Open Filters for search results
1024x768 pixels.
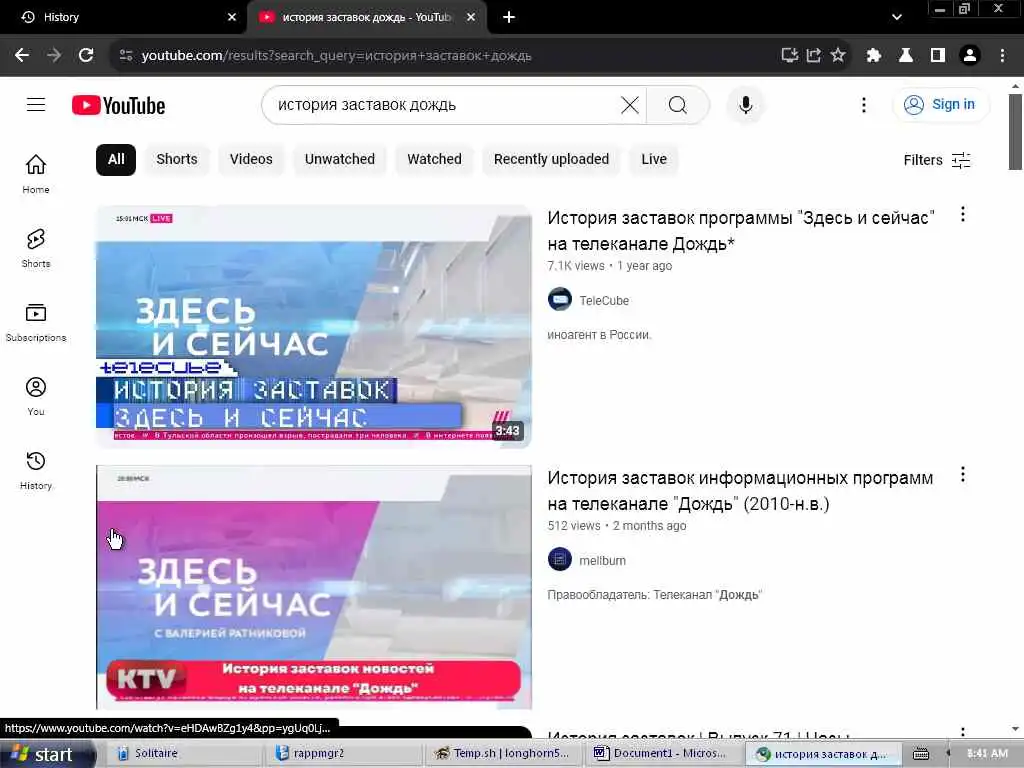(936, 160)
